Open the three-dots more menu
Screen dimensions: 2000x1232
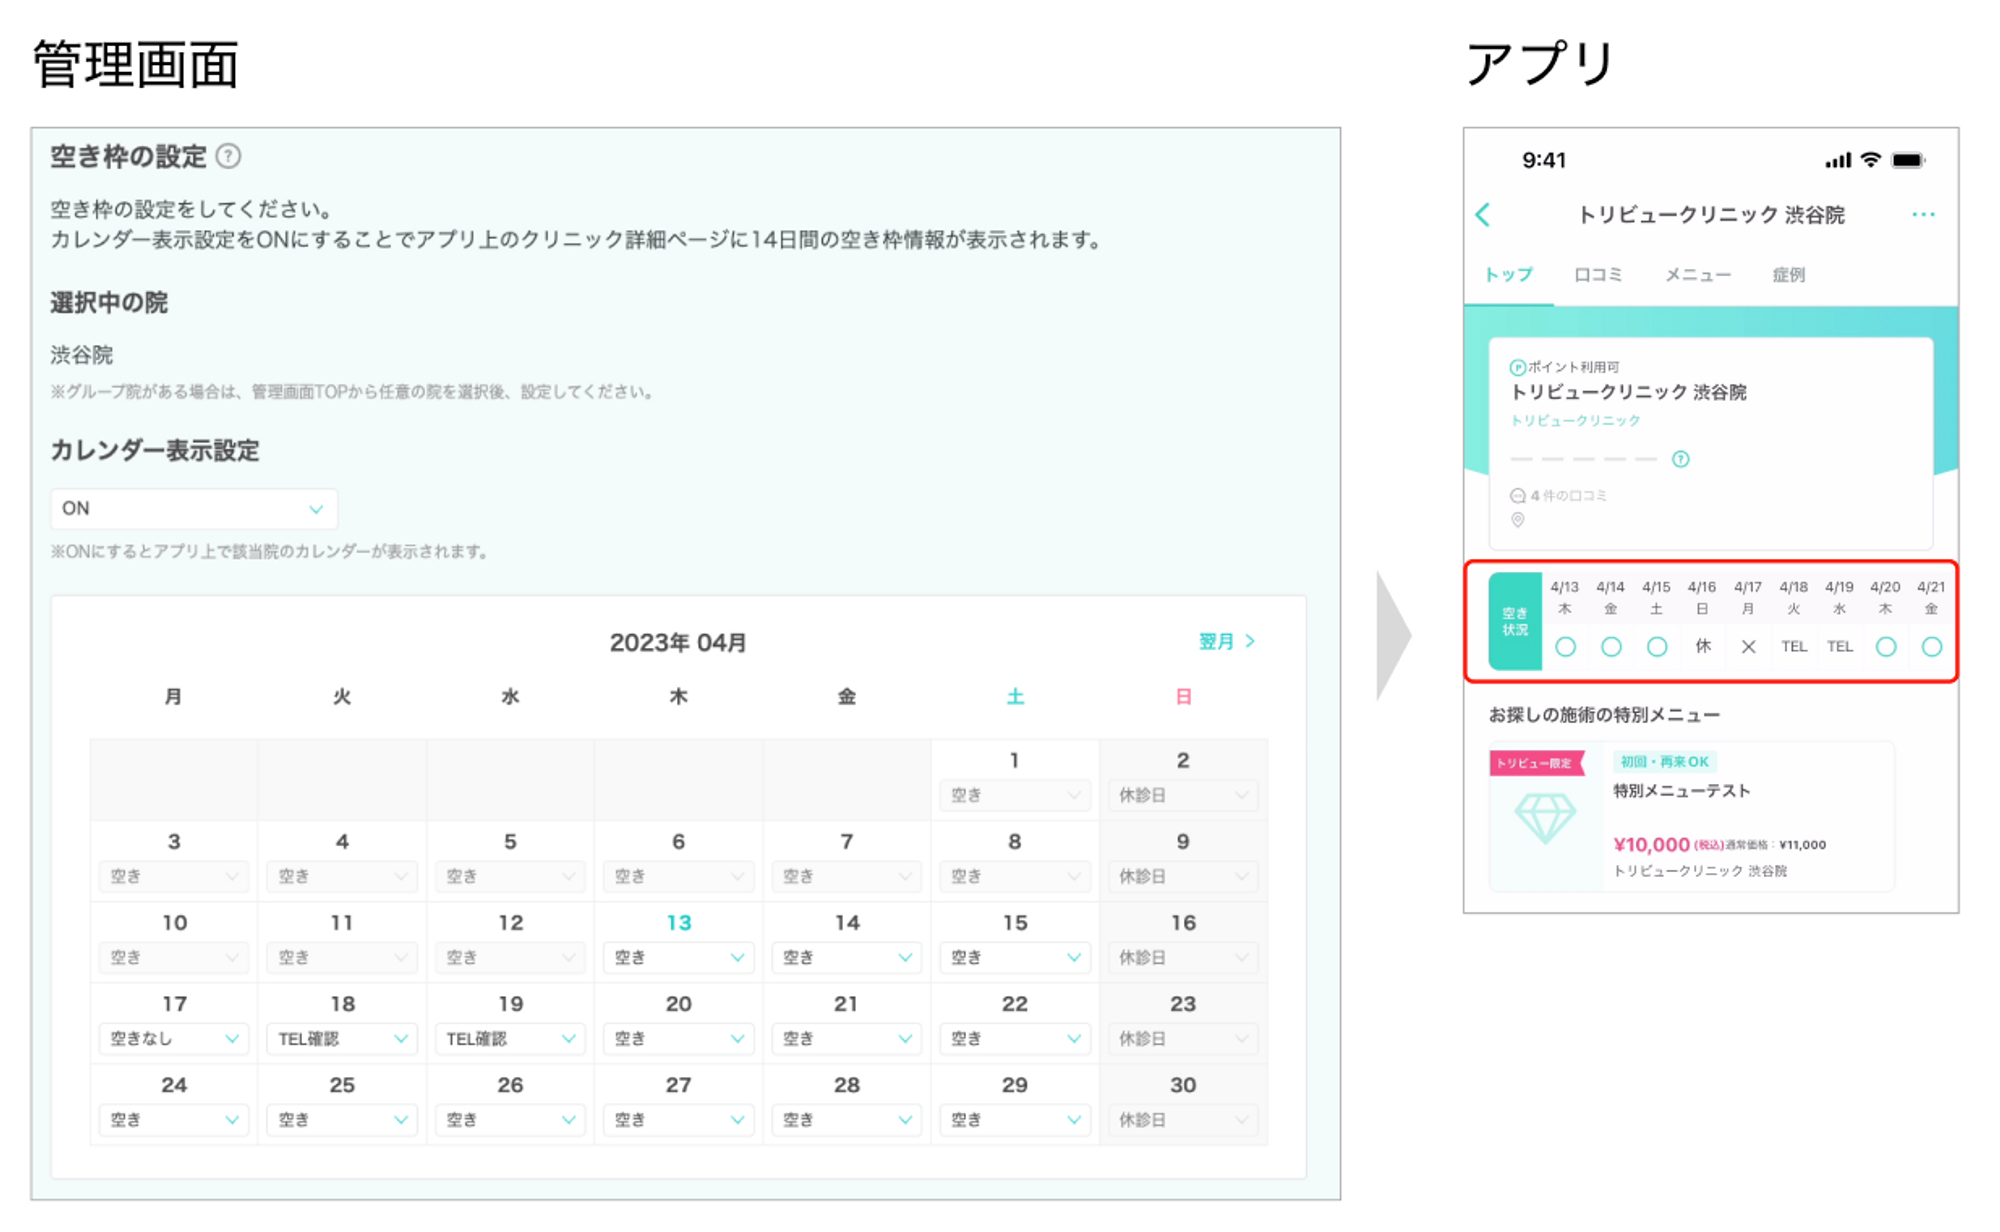point(1922,214)
